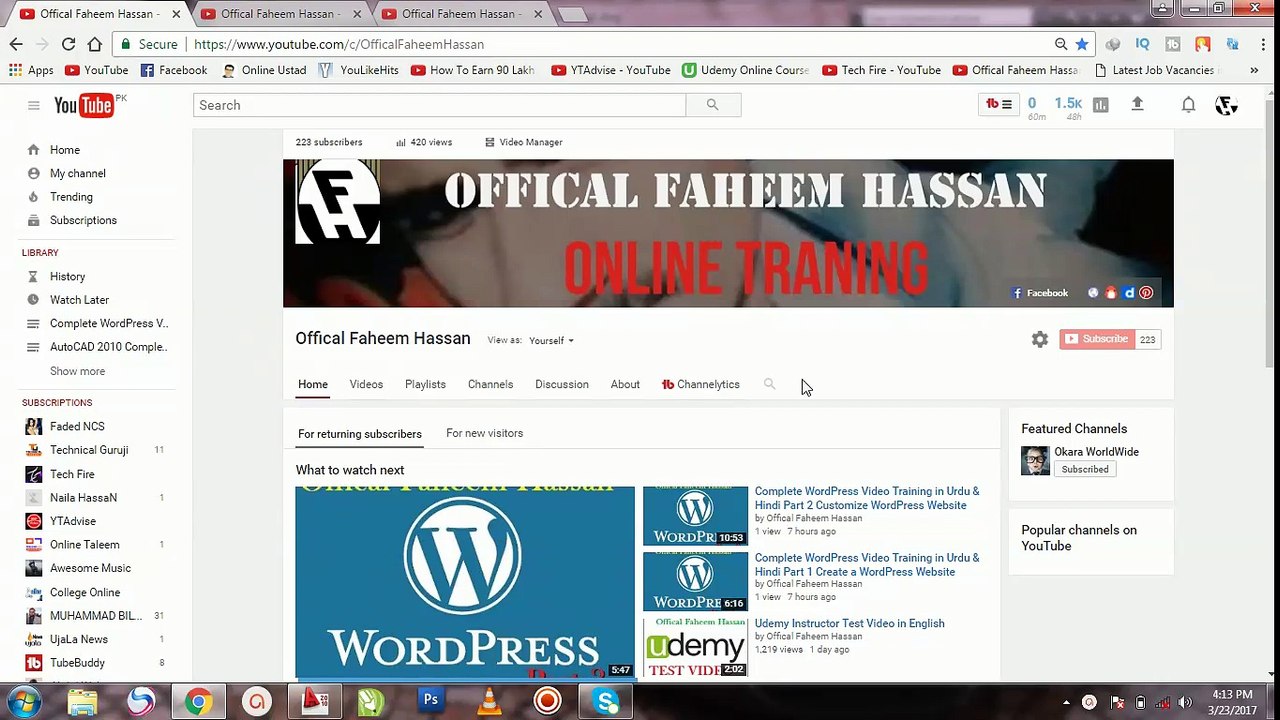This screenshot has width=1280, height=720.
Task: Click the upload arrow icon
Action: click(1137, 104)
